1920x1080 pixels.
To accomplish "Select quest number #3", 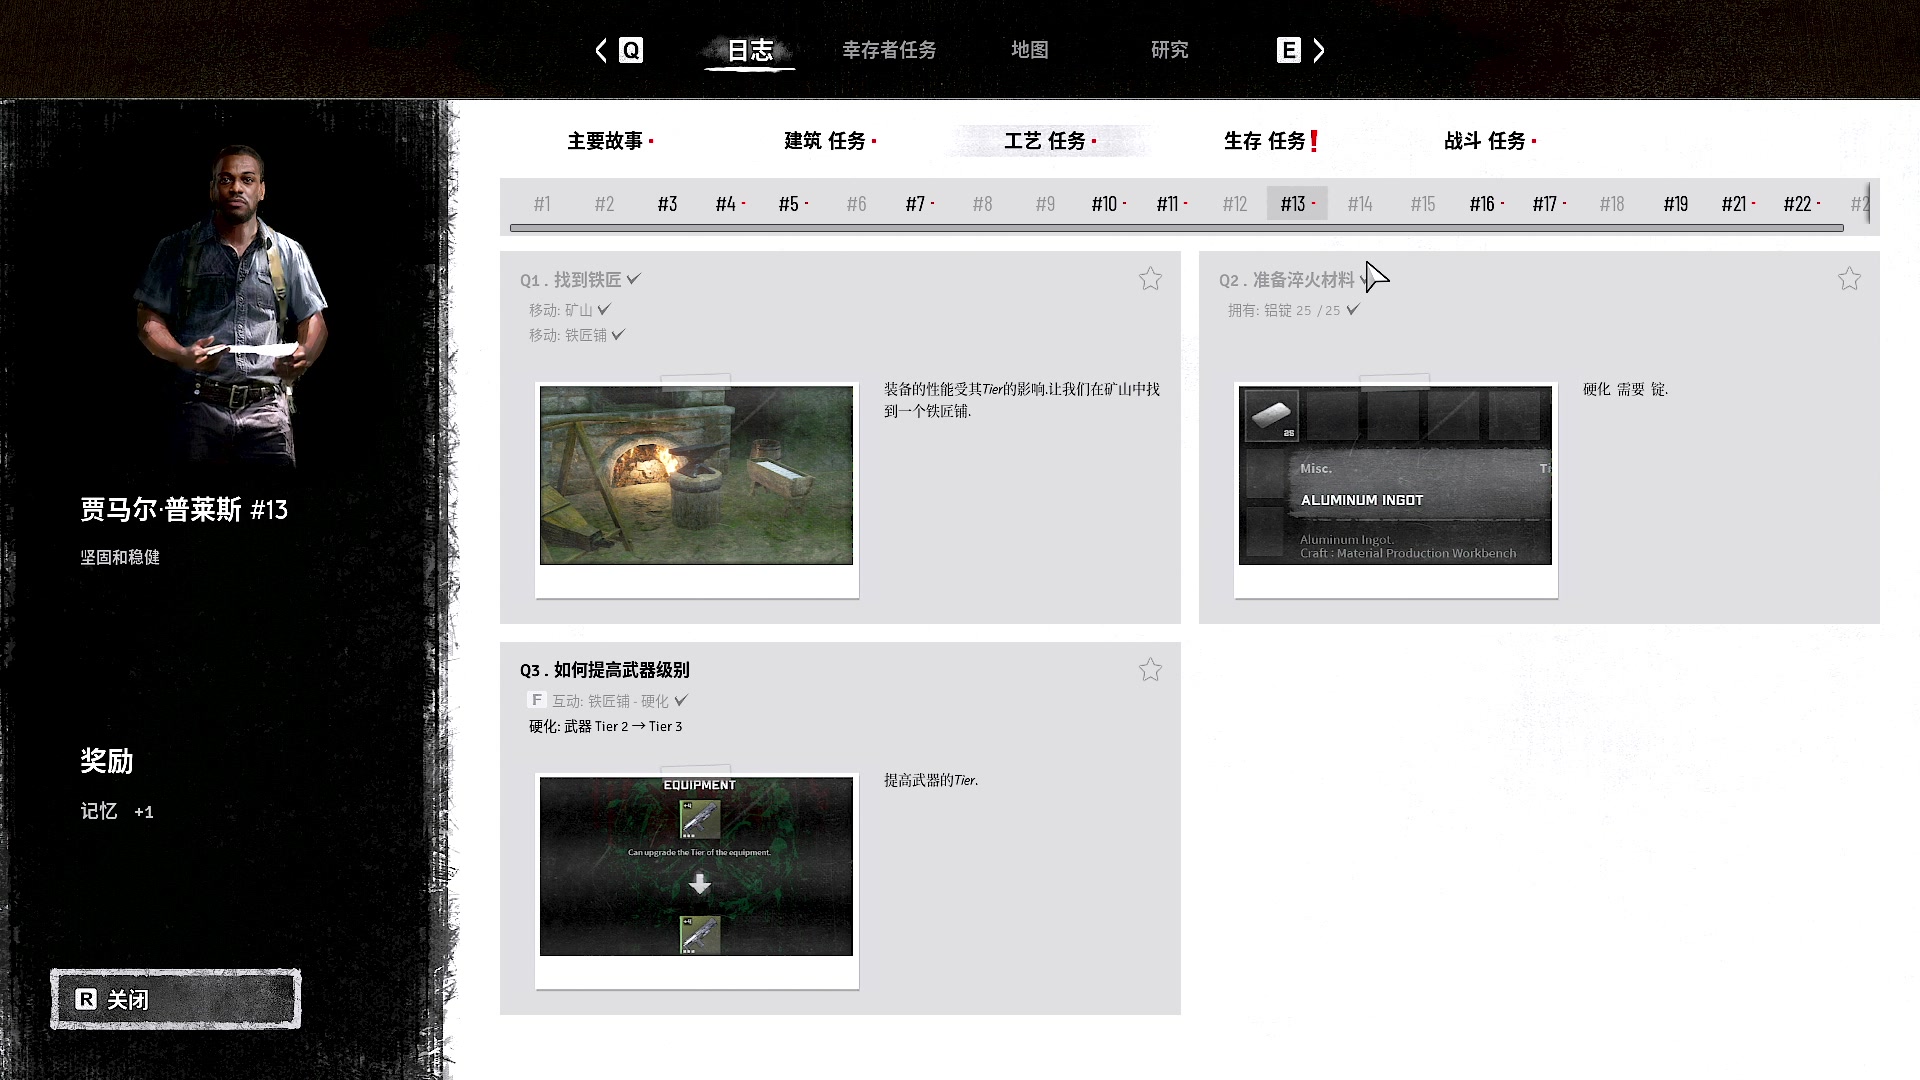I will (667, 204).
